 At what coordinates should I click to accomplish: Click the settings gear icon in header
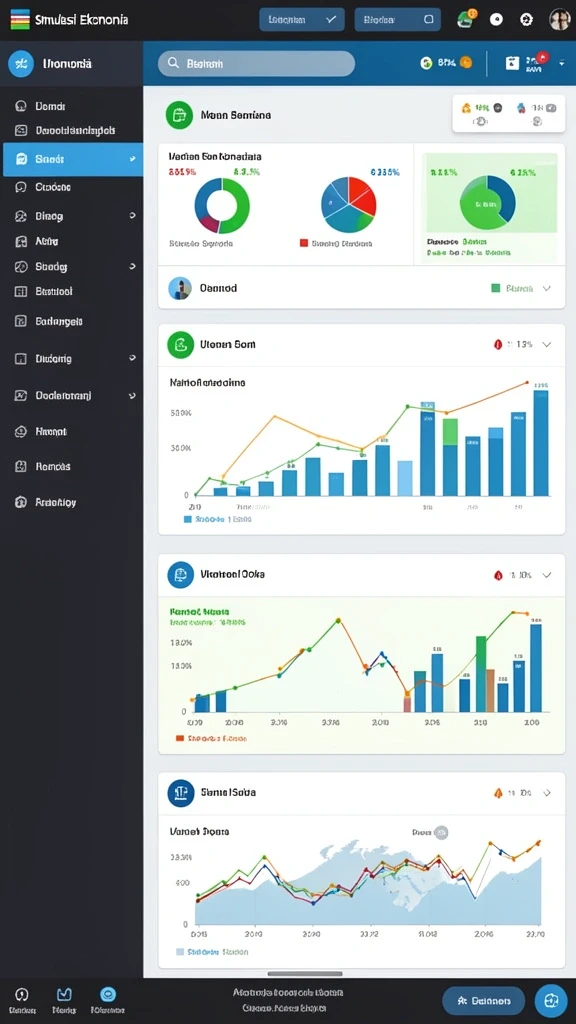526,20
